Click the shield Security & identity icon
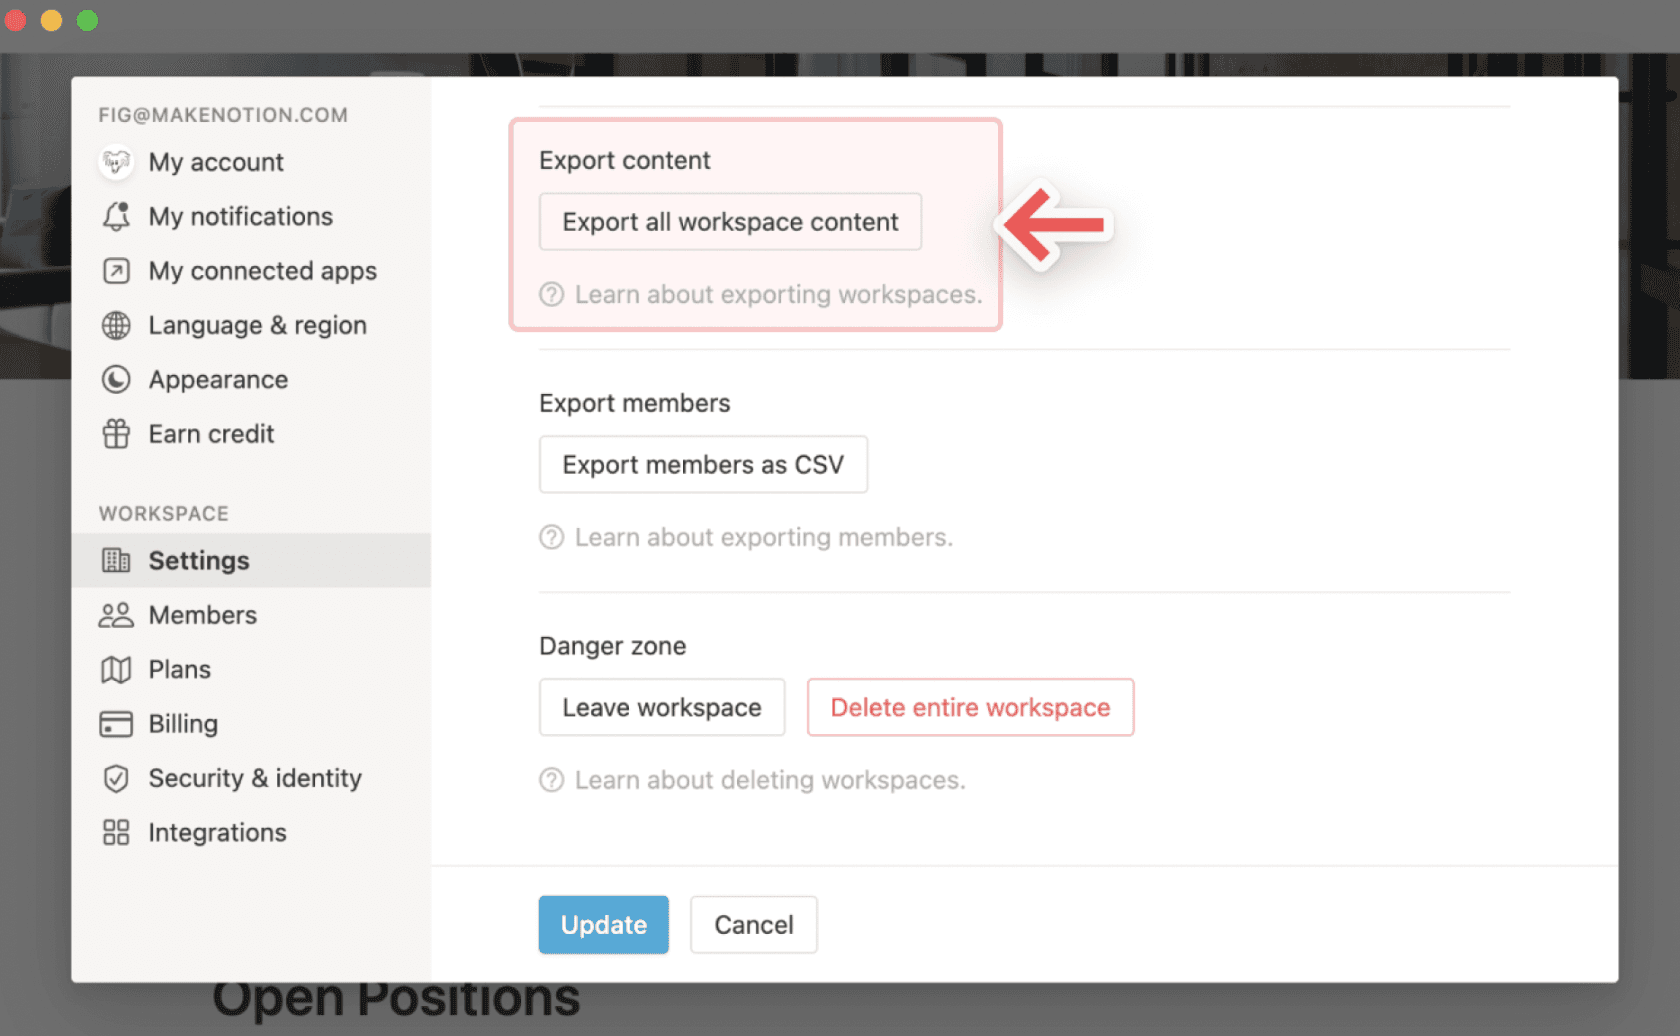The width and height of the screenshot is (1680, 1036). [116, 778]
